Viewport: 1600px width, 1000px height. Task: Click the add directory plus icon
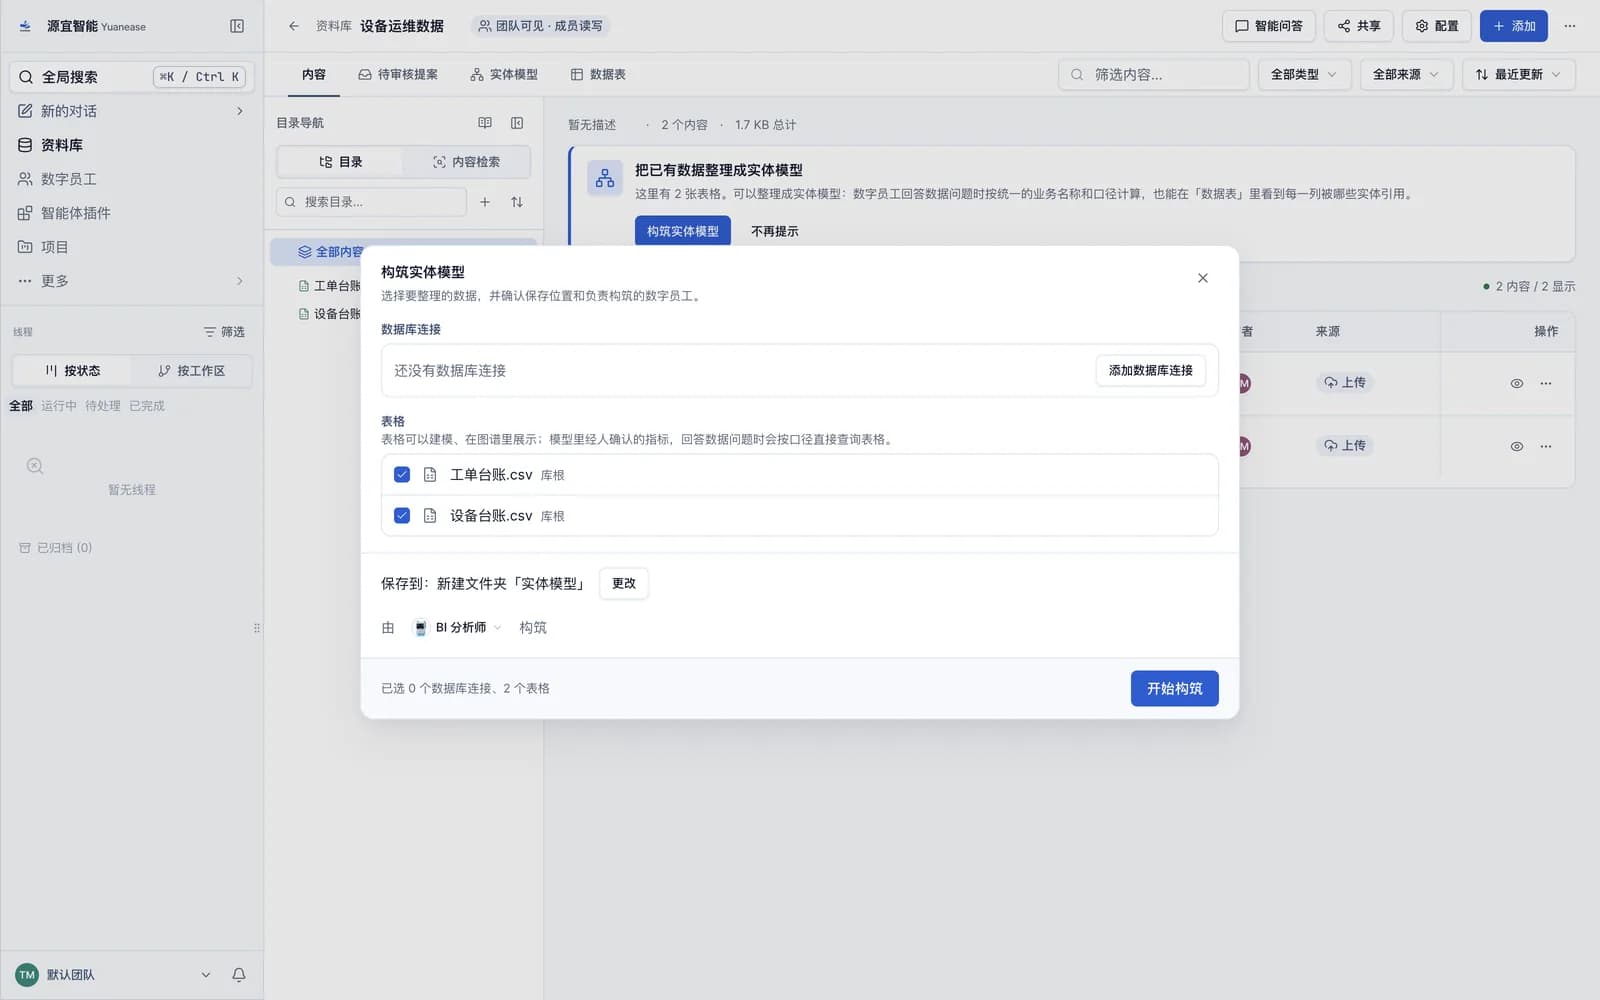[x=485, y=202]
